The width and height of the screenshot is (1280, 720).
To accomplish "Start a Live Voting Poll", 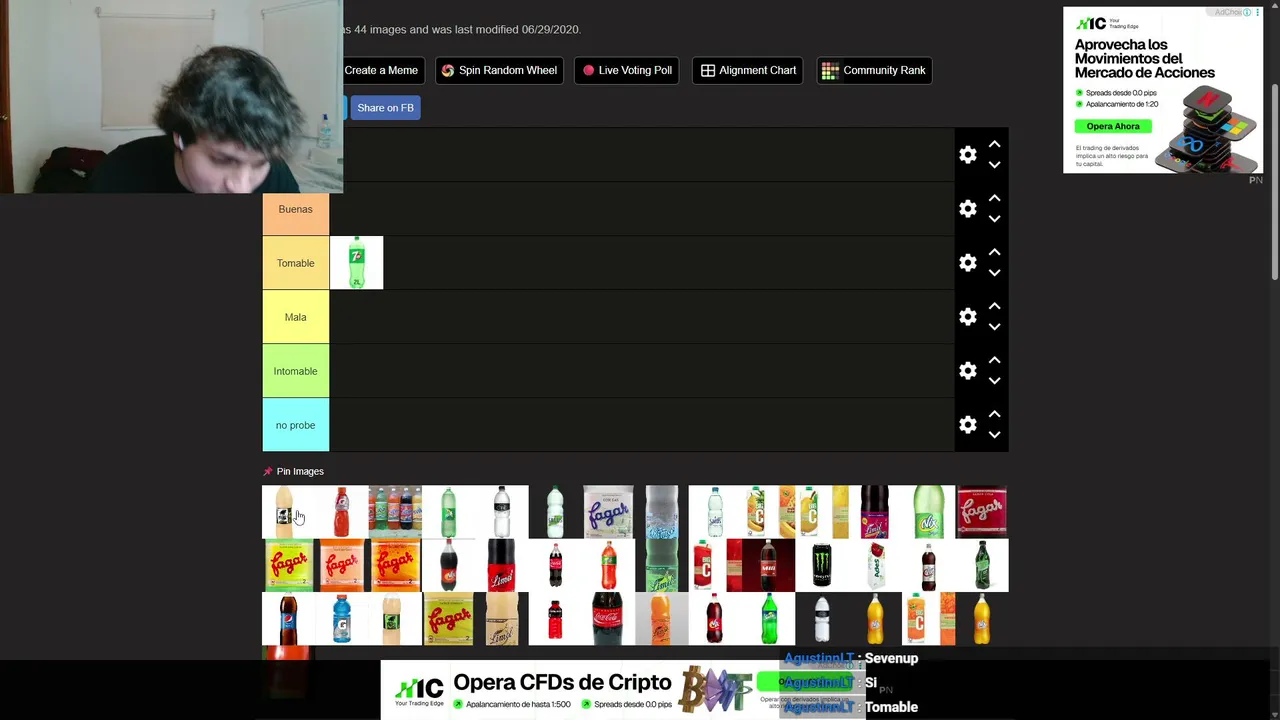I will tap(627, 70).
